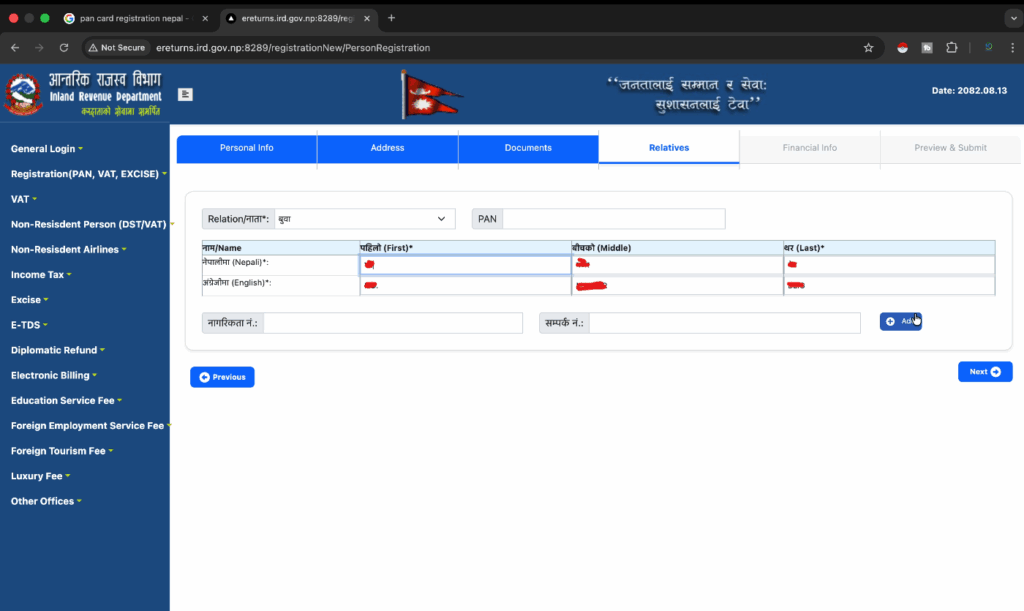Expand the E-TDS sidebar section
The width and height of the screenshot is (1024, 611).
click(x=29, y=325)
